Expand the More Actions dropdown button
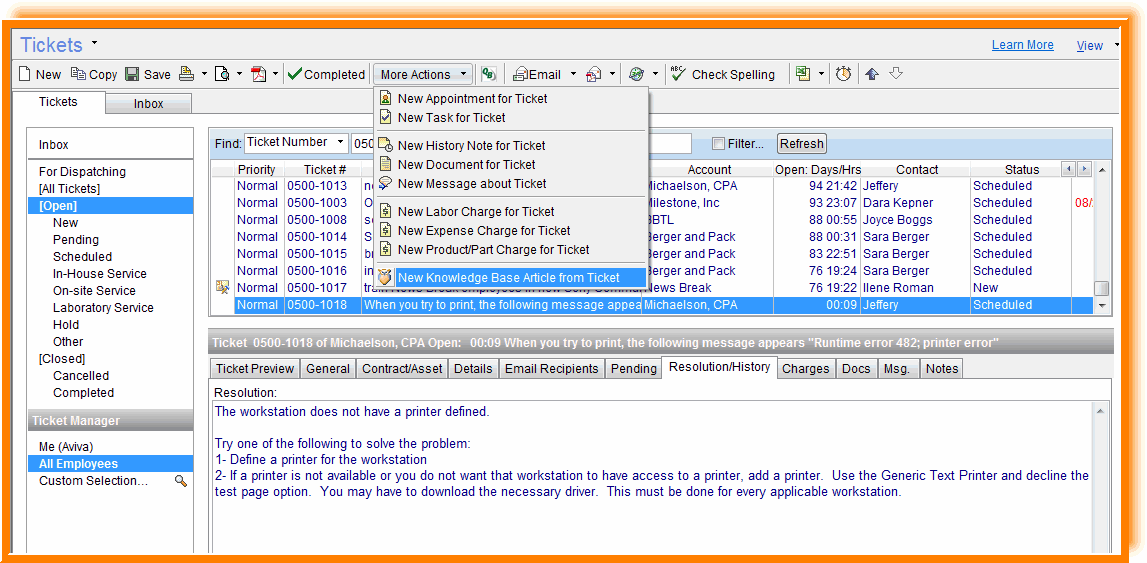Screen dimensions: 1147x563 click(422, 74)
